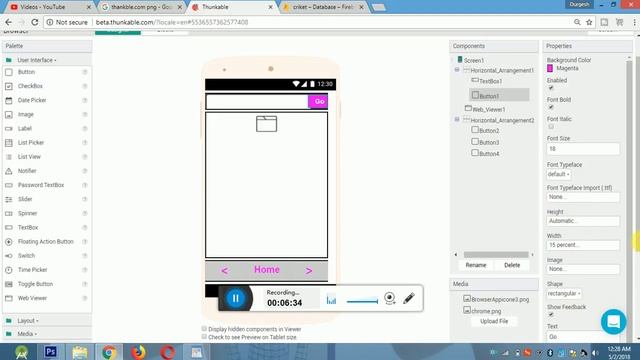Screen dimensions: 640x360
Task: Click the Upload File button
Action: click(494, 321)
